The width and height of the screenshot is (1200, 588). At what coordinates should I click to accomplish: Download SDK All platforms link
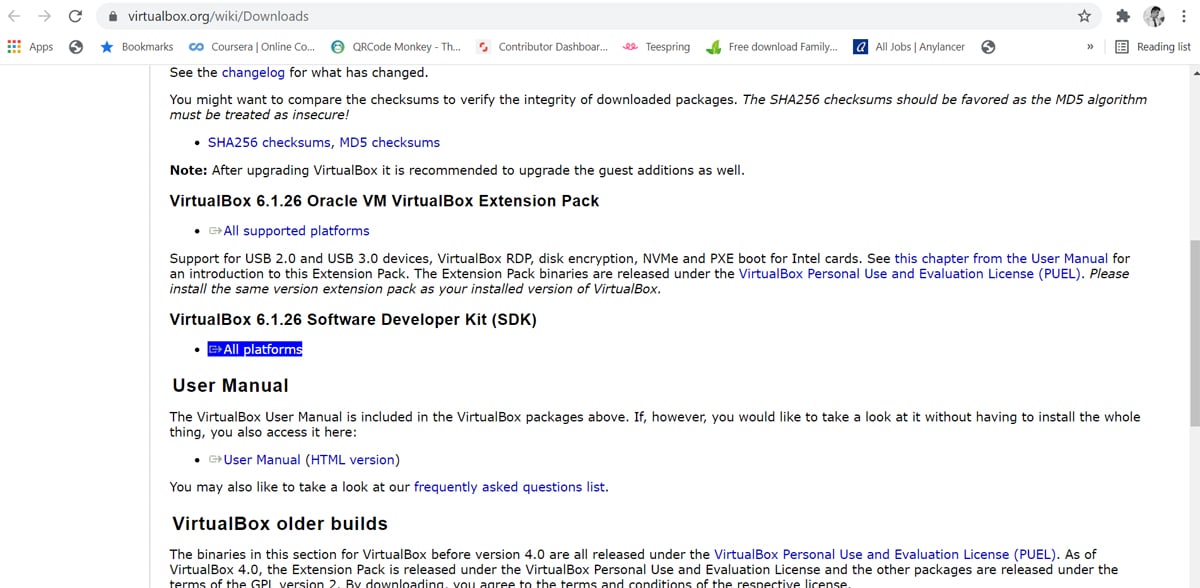point(255,350)
